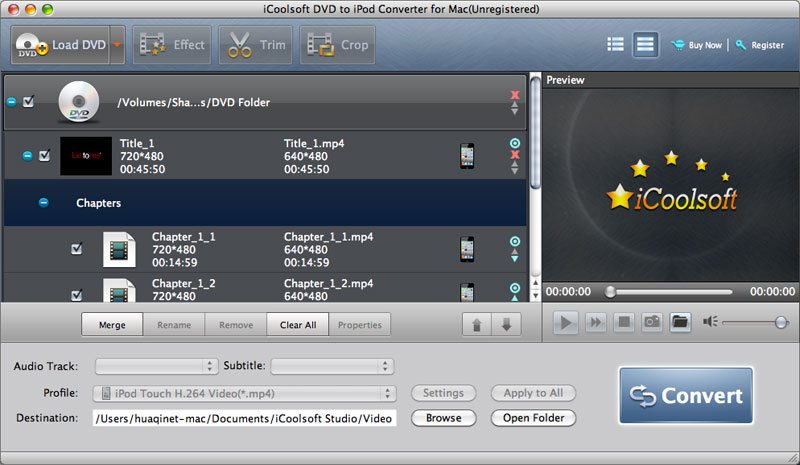Move the selected item up with the arrow

[477, 325]
